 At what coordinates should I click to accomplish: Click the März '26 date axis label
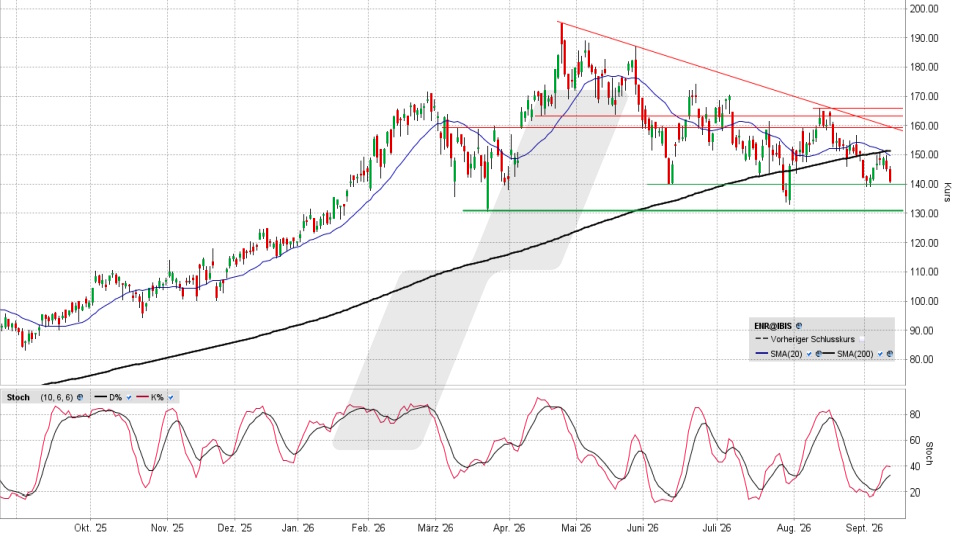tap(435, 528)
